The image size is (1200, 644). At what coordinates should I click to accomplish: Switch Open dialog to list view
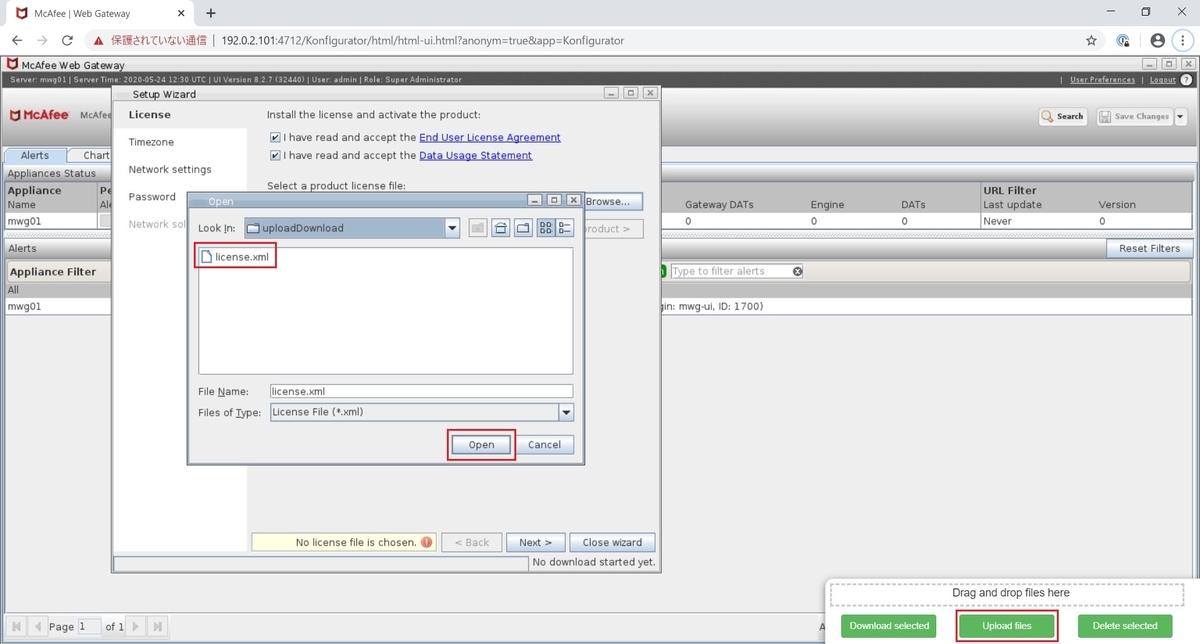[546, 228]
